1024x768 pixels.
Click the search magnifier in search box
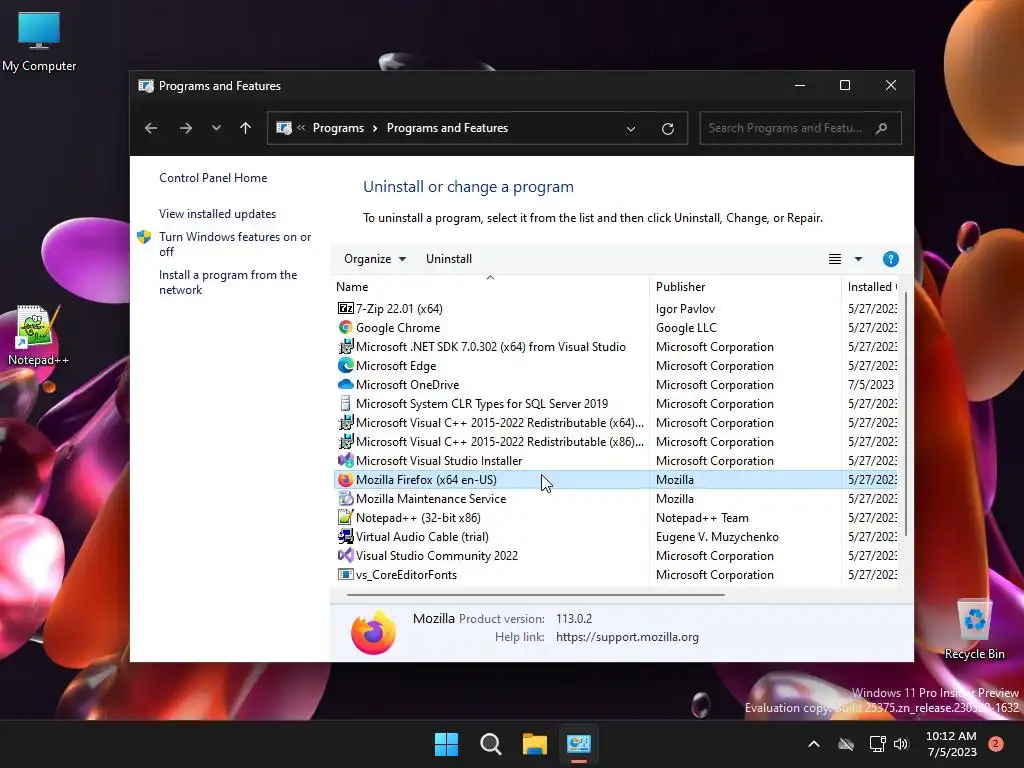point(882,128)
